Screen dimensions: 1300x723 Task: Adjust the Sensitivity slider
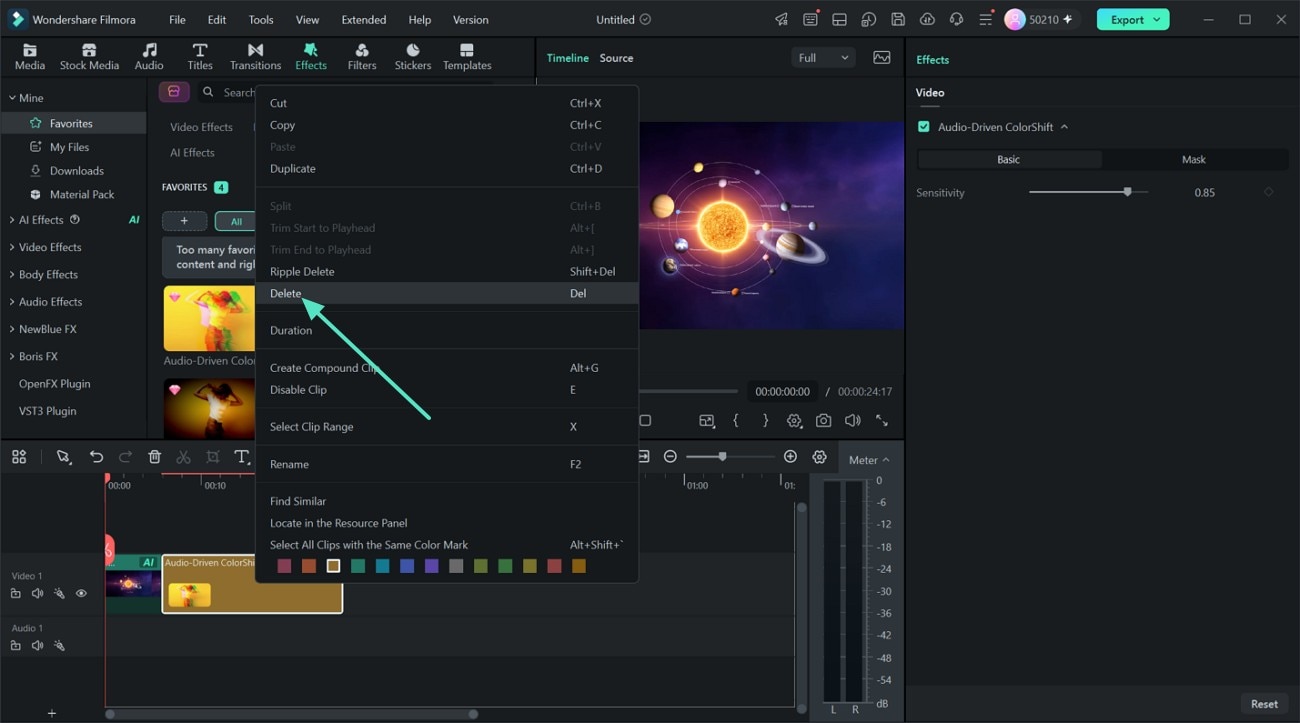coord(1088,192)
